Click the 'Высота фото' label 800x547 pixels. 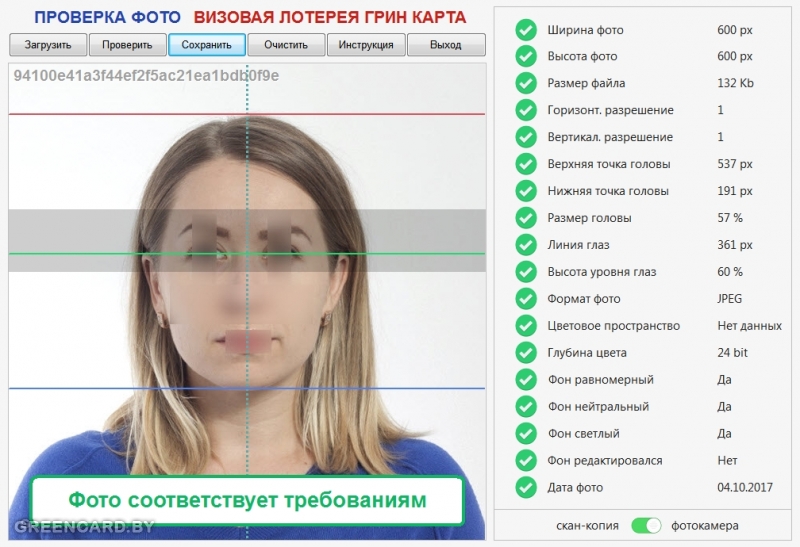click(x=583, y=56)
